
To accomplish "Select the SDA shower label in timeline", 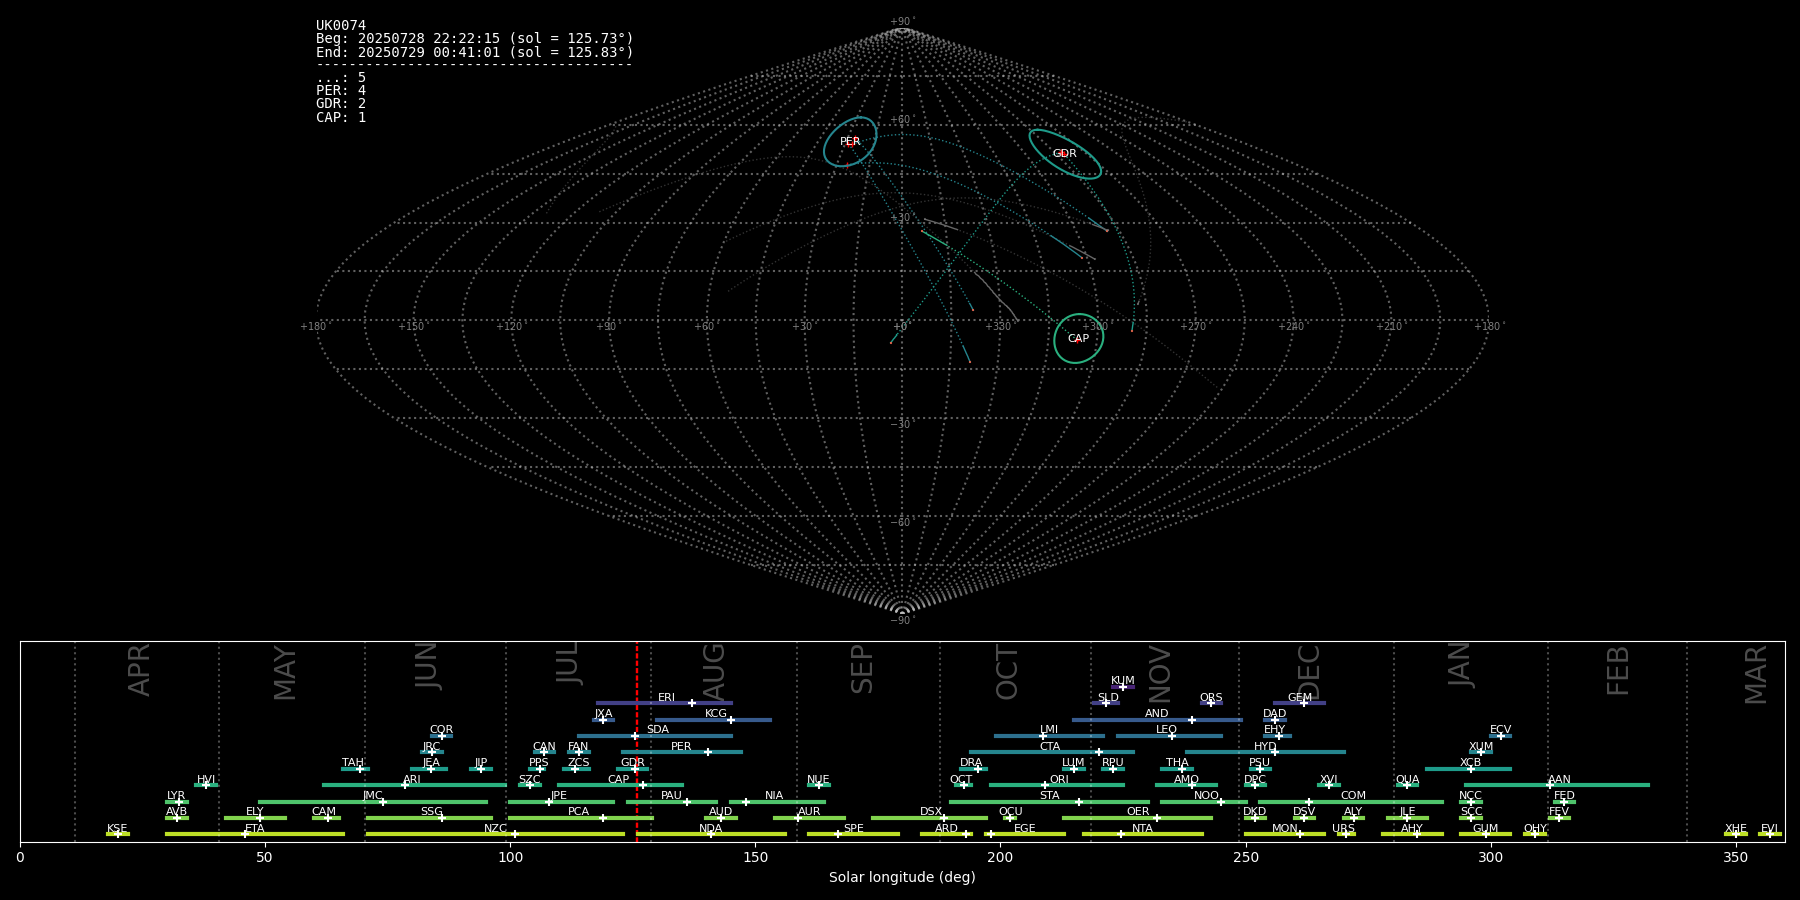I will point(657,730).
